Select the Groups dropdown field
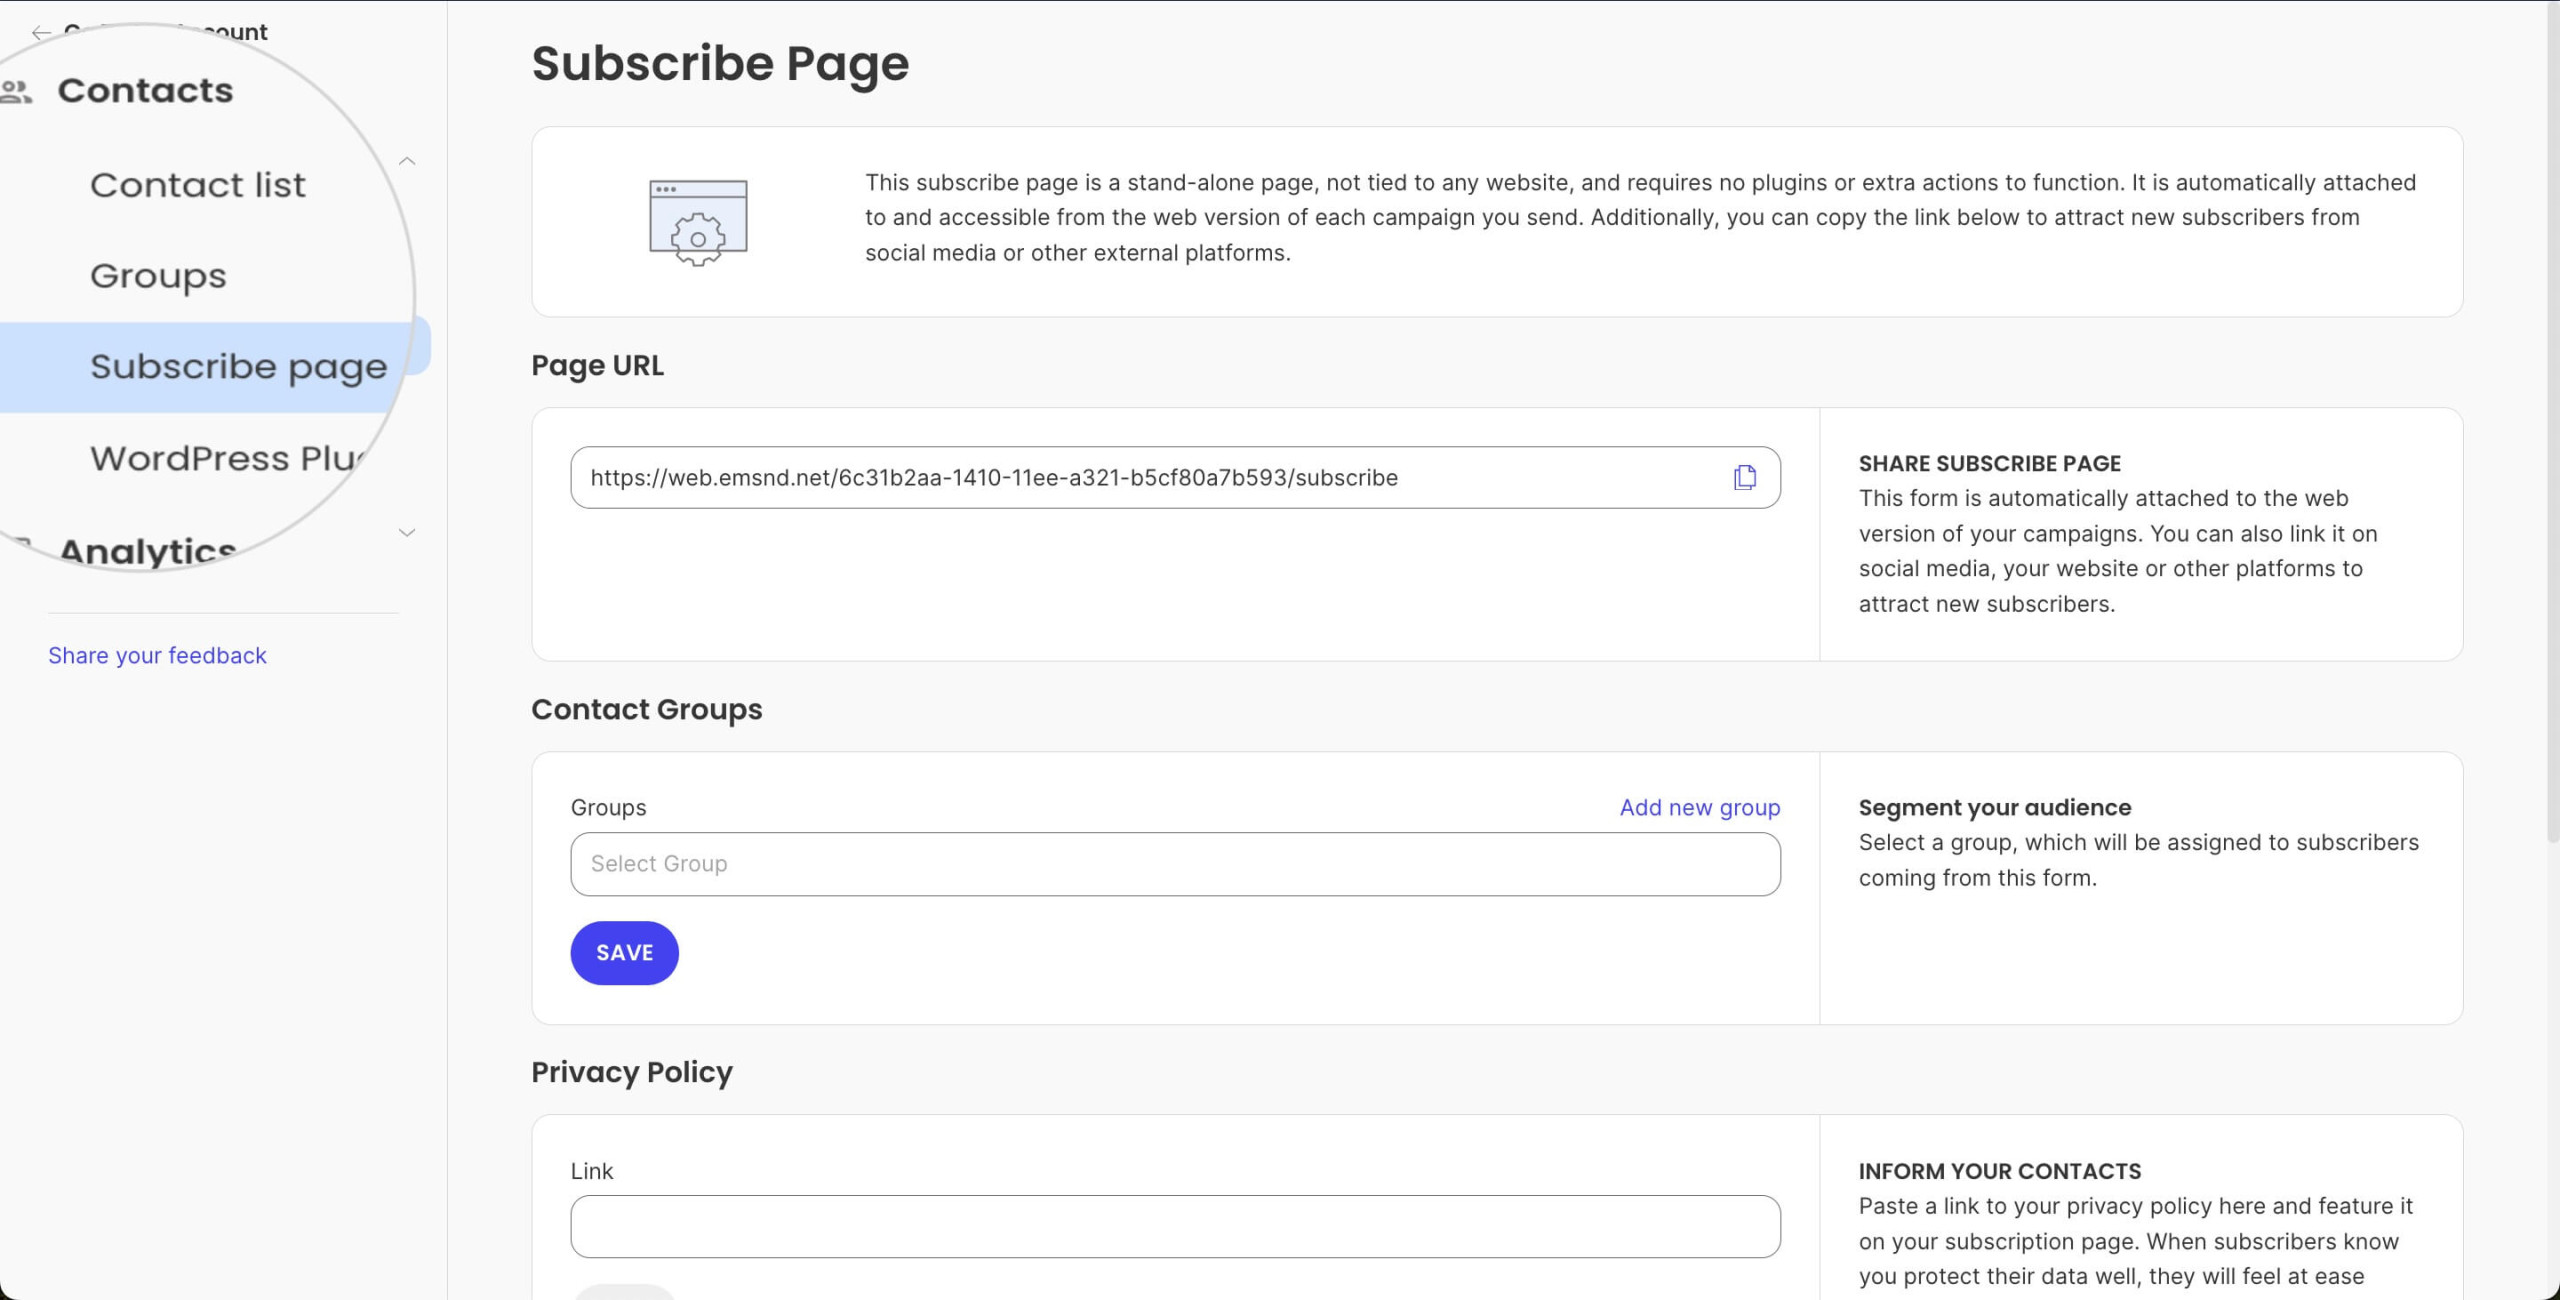The height and width of the screenshot is (1300, 2560). pyautogui.click(x=1174, y=862)
